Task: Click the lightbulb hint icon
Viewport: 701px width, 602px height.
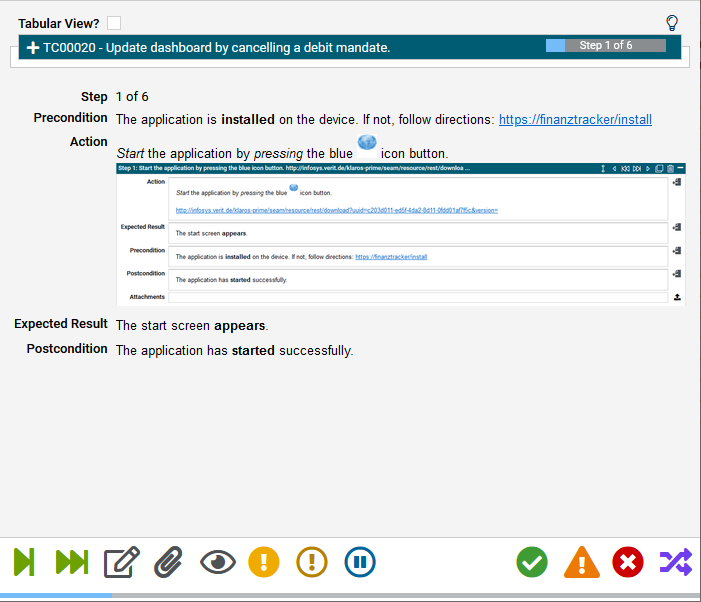Action: [672, 23]
